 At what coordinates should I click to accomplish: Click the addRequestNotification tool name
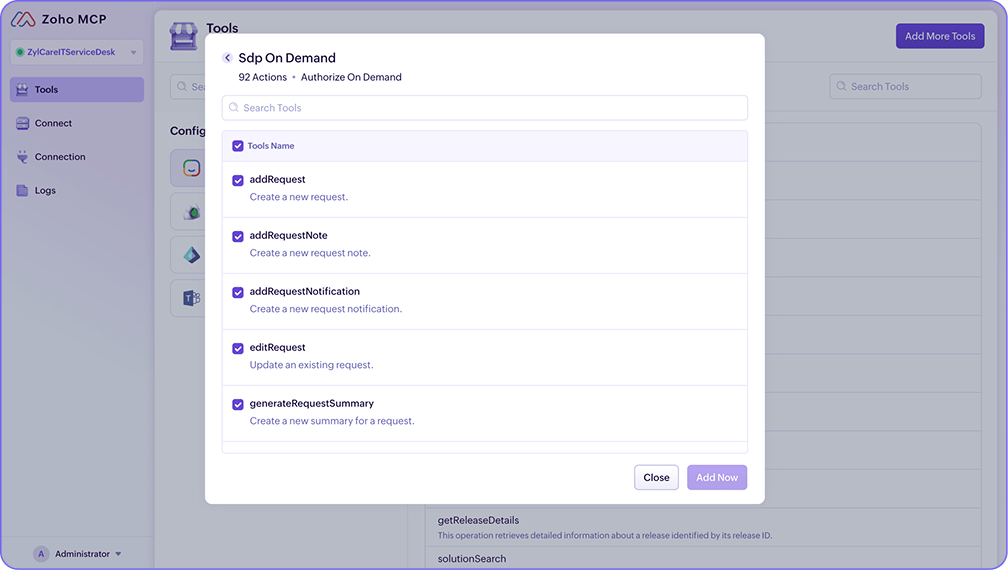[x=305, y=291]
